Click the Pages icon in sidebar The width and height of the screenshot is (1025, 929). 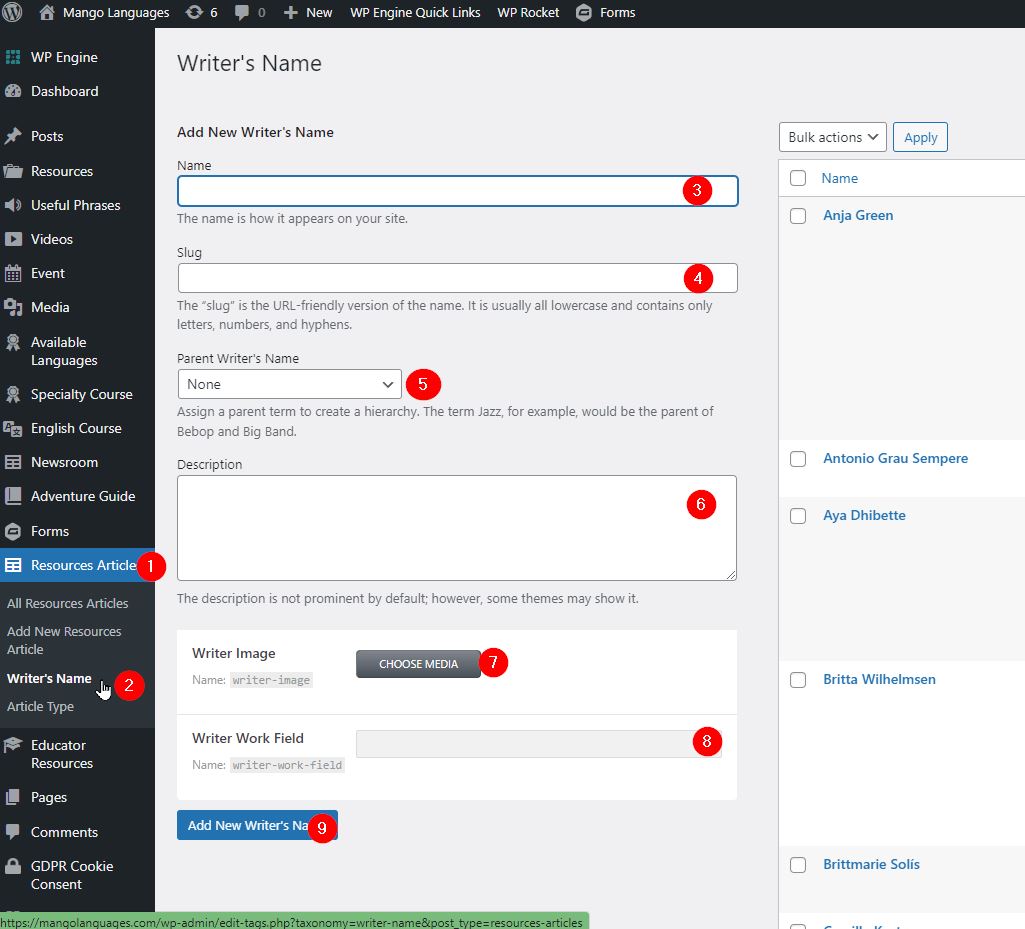(13, 797)
